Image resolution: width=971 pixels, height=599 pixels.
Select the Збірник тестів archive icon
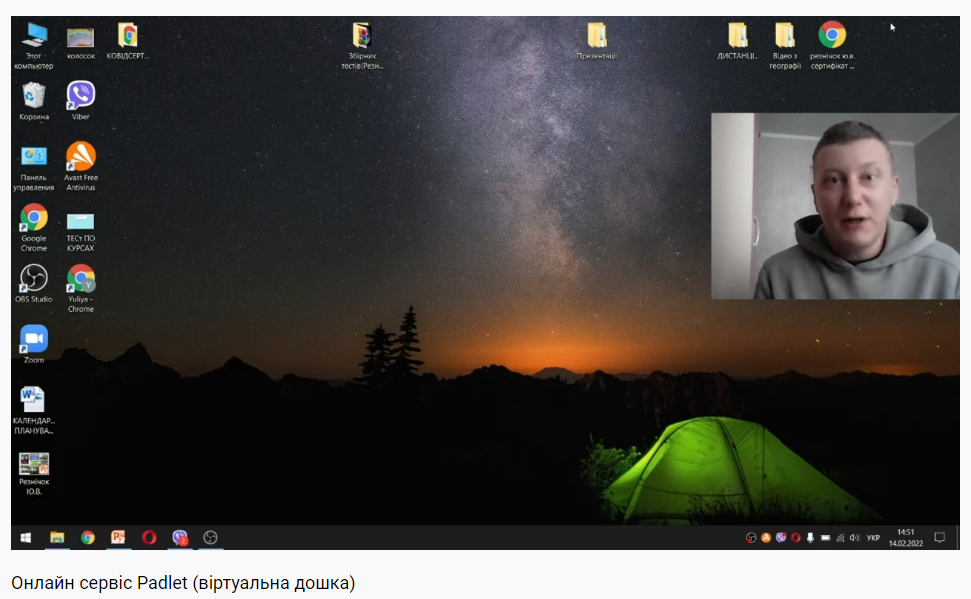click(x=362, y=45)
